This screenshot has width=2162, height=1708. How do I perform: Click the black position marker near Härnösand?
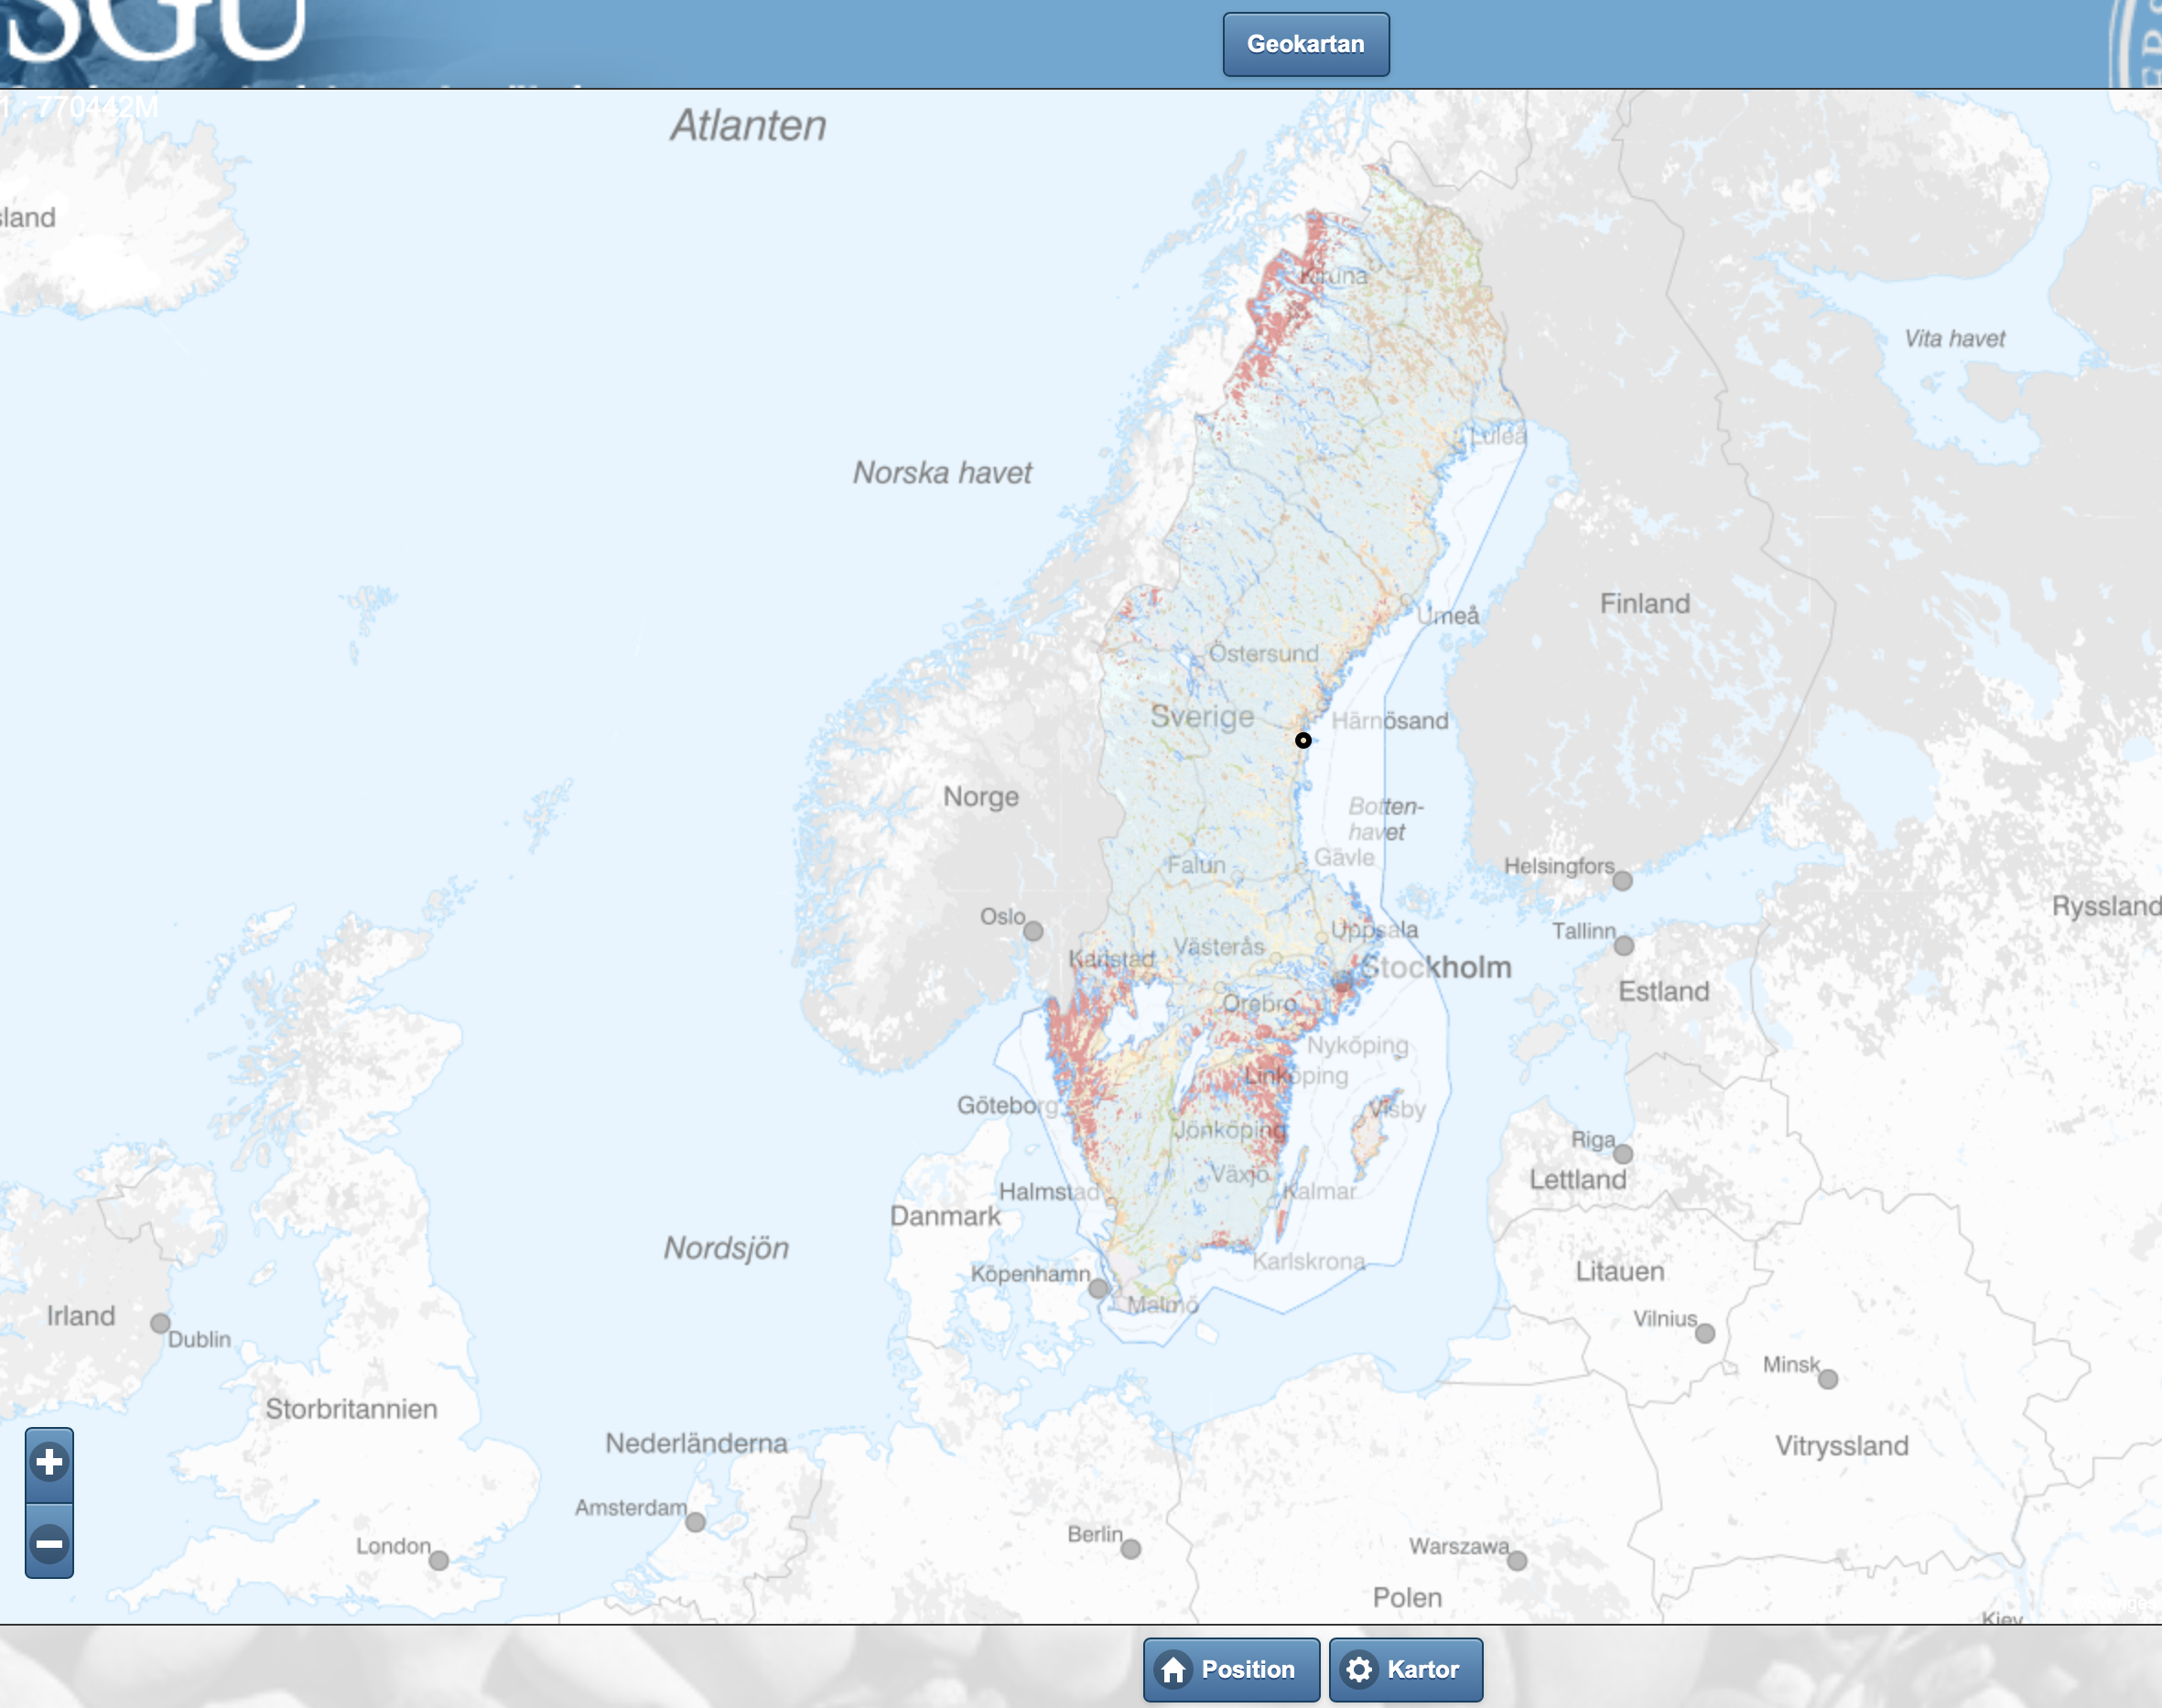click(1303, 741)
